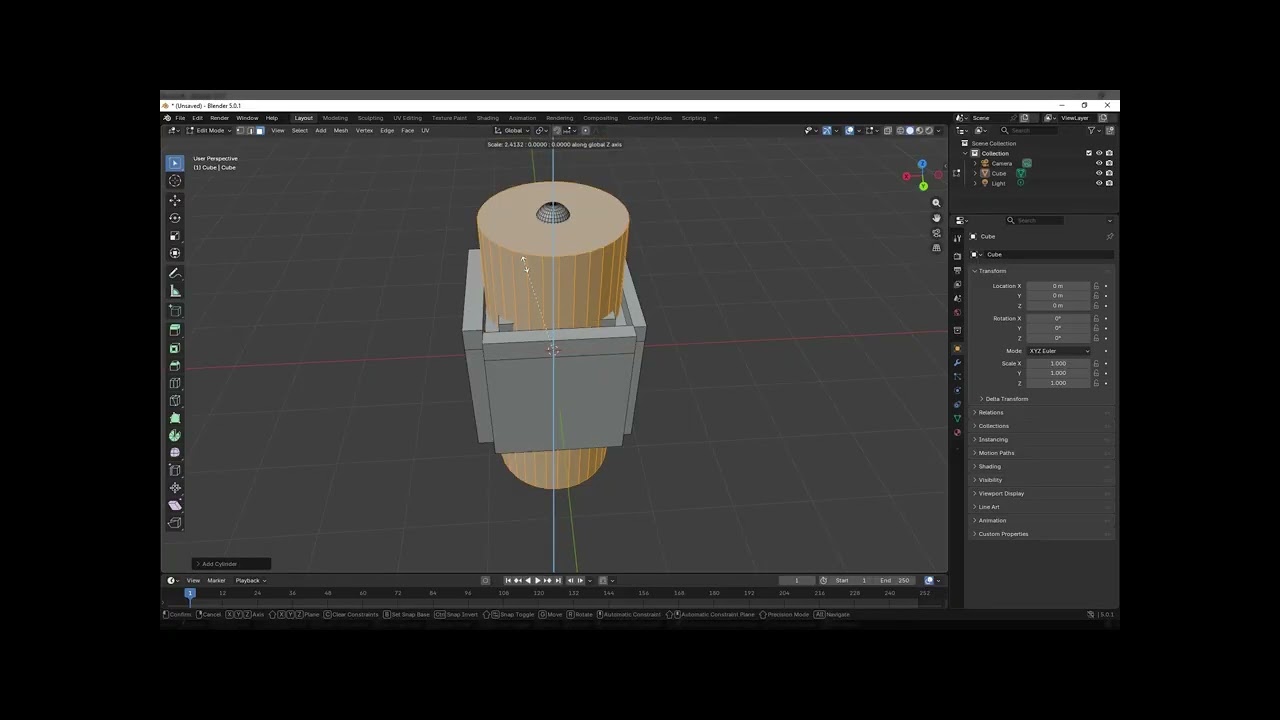This screenshot has width=1280, height=720.
Task: Select the Annotate tool
Action: [x=175, y=273]
